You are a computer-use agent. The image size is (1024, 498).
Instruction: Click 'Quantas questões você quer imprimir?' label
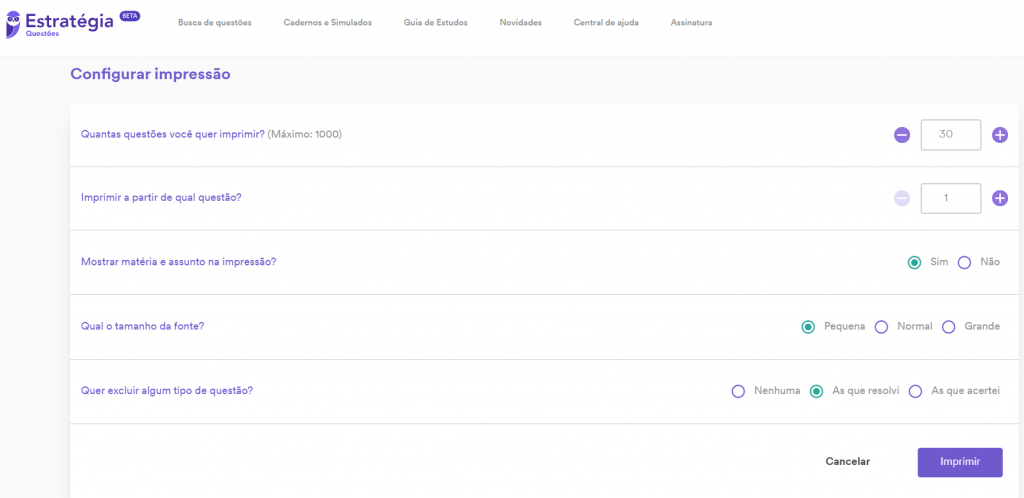[172, 134]
